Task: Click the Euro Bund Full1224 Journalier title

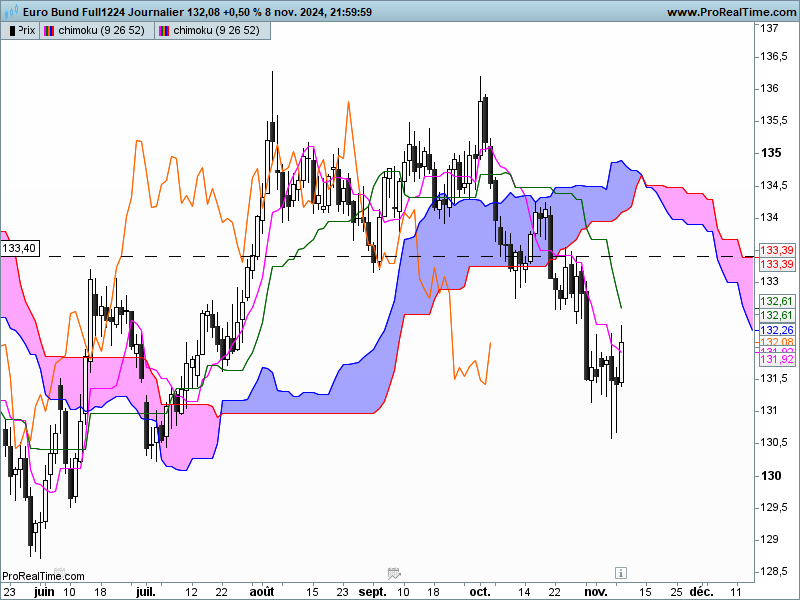Action: 104,12
